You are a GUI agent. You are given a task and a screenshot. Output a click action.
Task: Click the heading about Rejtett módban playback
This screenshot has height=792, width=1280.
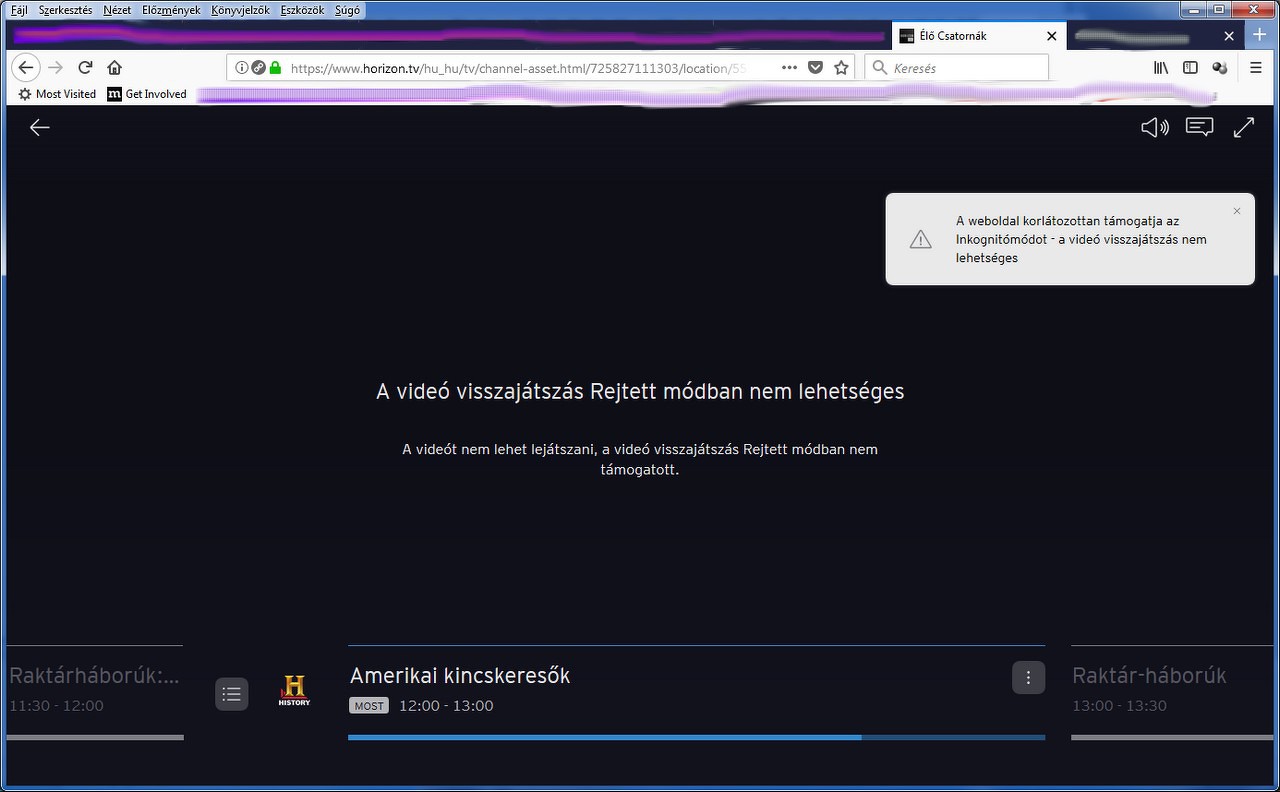tap(640, 391)
